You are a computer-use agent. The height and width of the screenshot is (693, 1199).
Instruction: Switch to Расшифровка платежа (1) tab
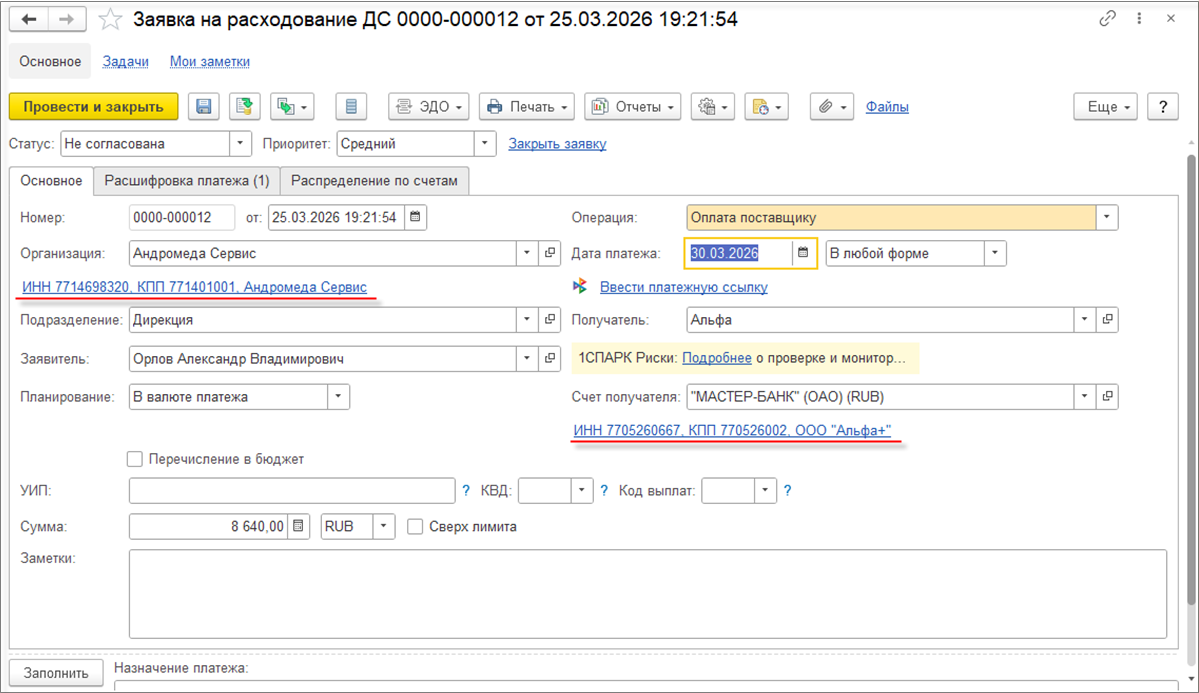click(x=186, y=181)
